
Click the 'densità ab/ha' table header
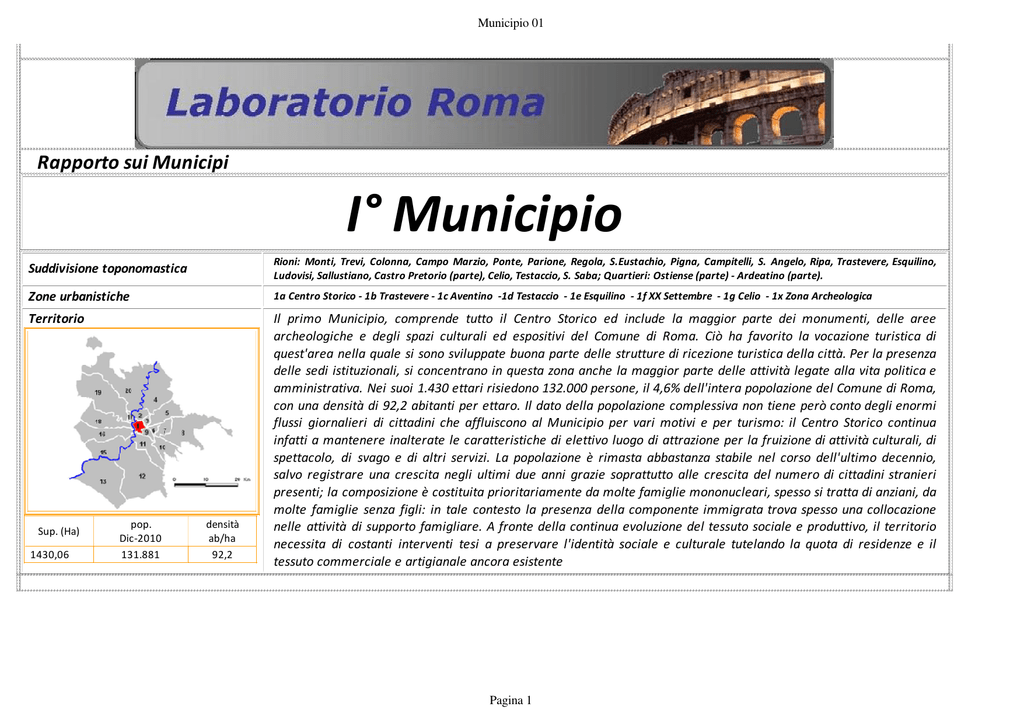[x=222, y=531]
